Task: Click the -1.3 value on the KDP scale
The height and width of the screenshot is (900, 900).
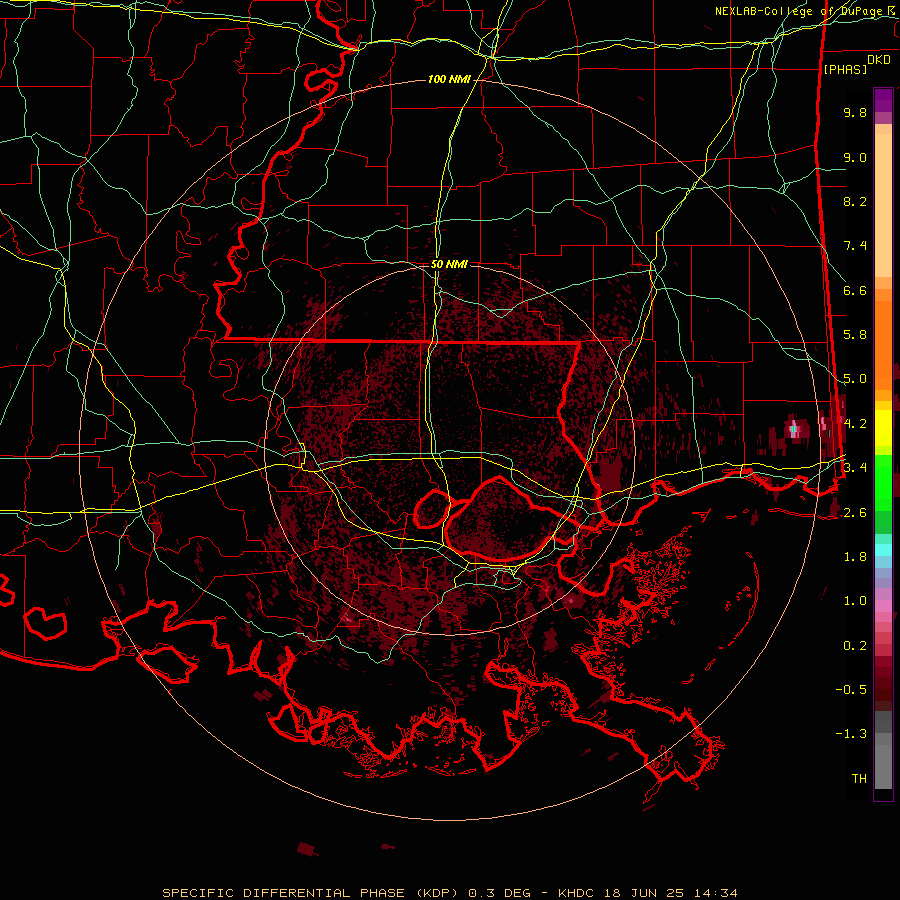Action: [x=851, y=734]
